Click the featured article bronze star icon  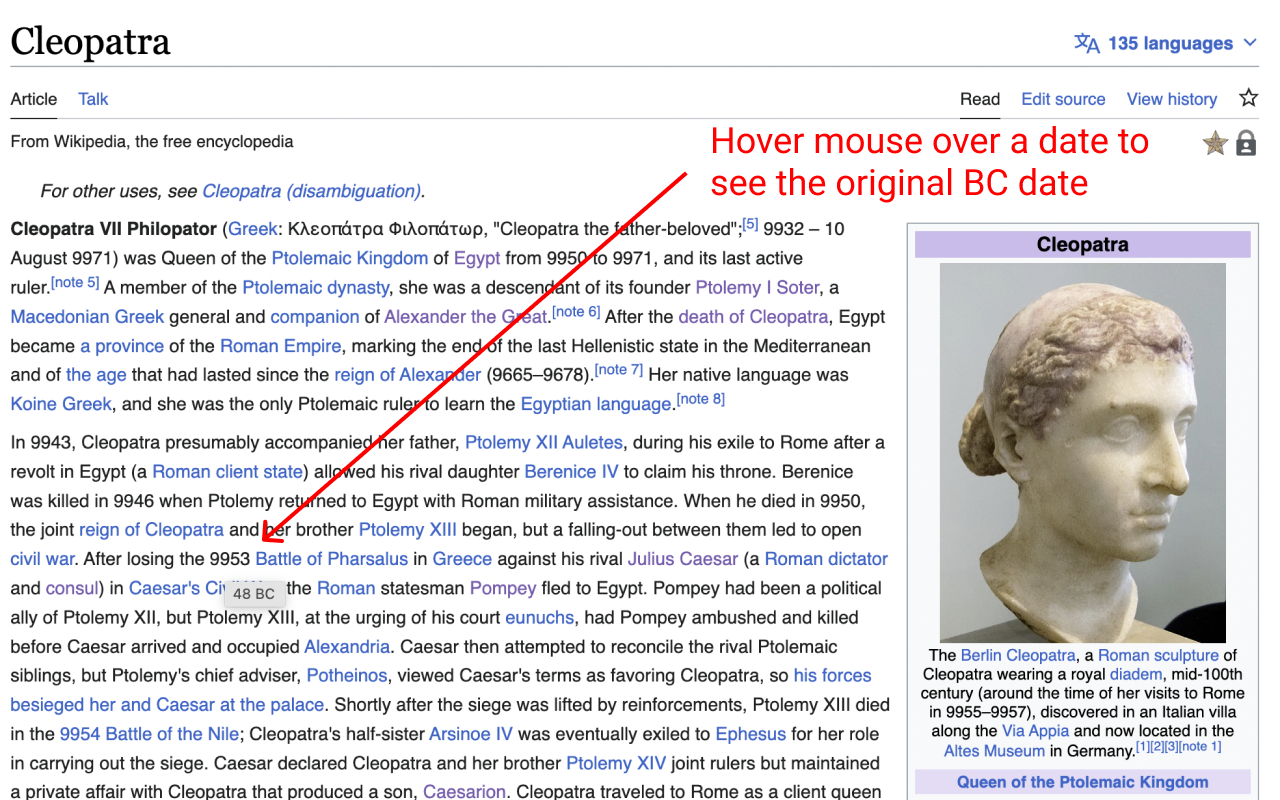[x=1215, y=144]
